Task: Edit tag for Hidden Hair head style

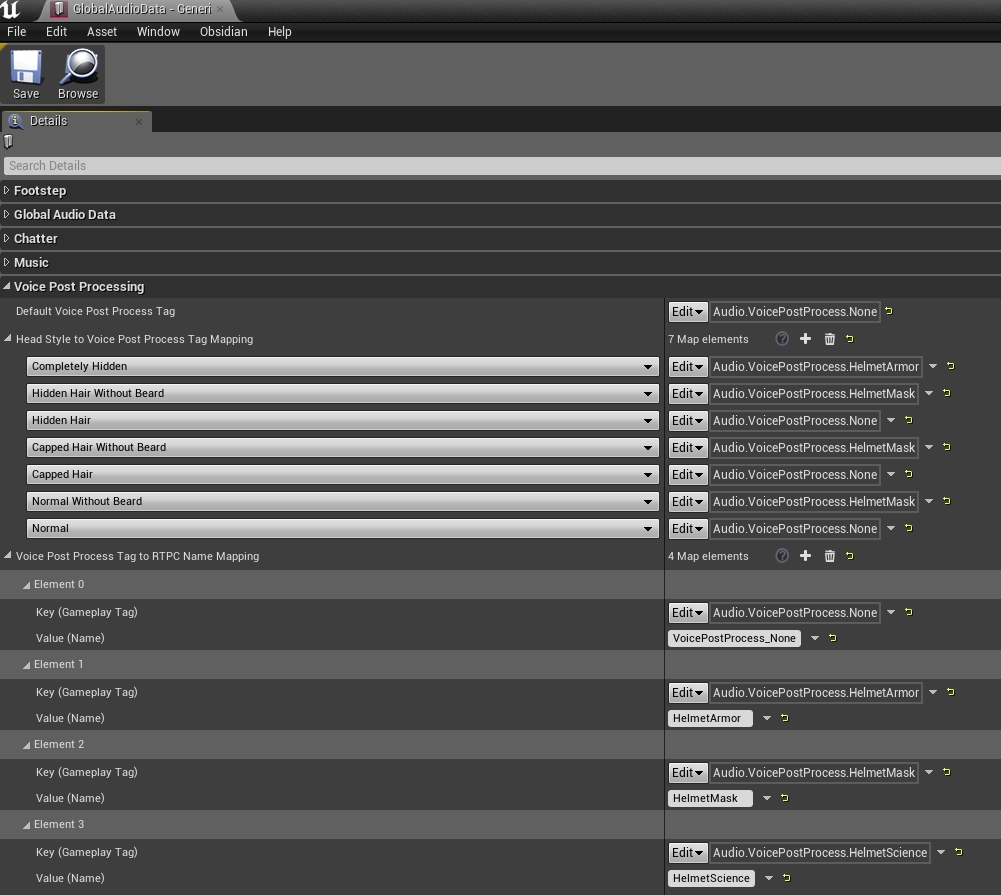Action: coord(688,420)
